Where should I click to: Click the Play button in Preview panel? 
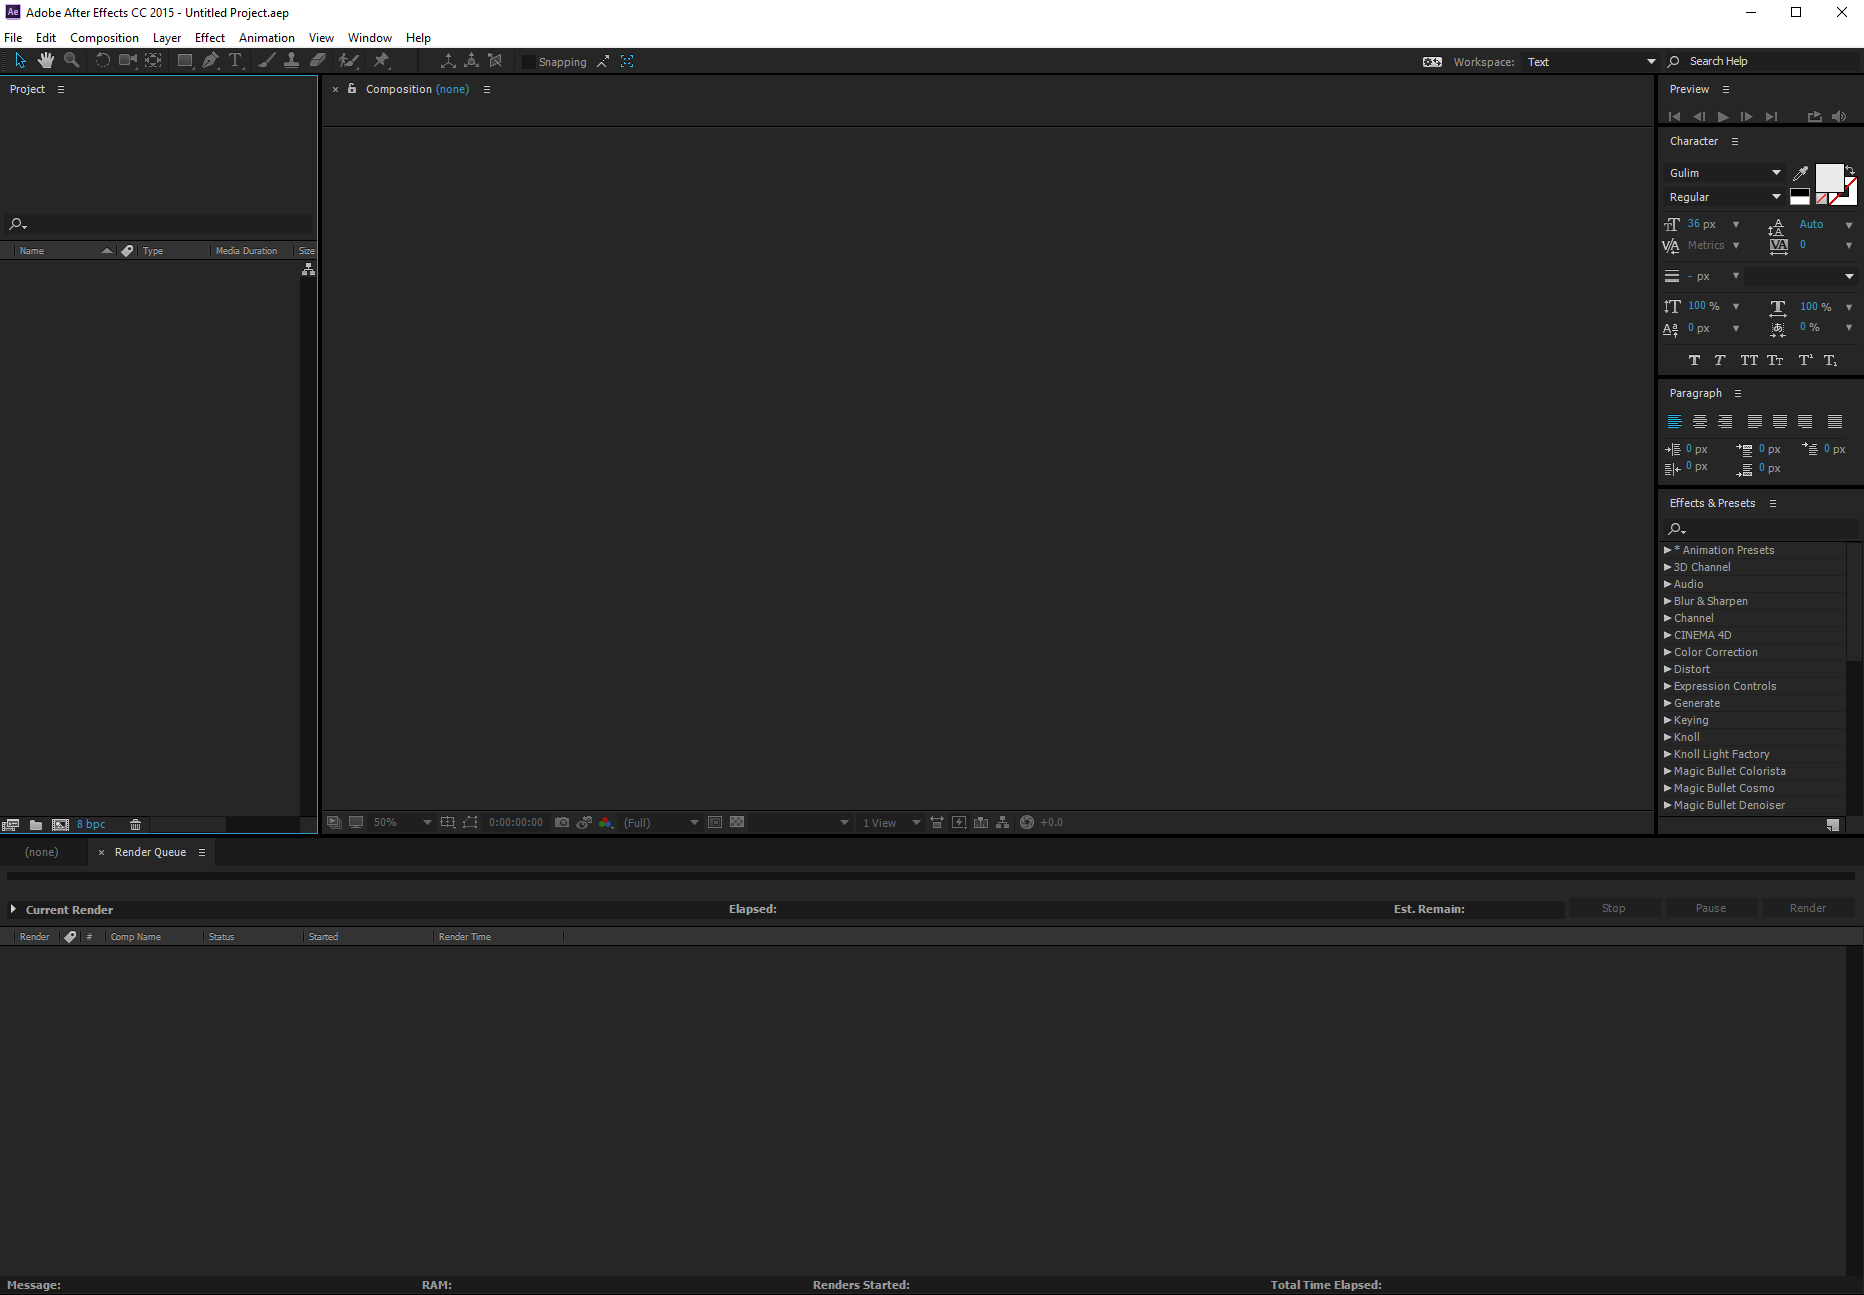pyautogui.click(x=1722, y=117)
